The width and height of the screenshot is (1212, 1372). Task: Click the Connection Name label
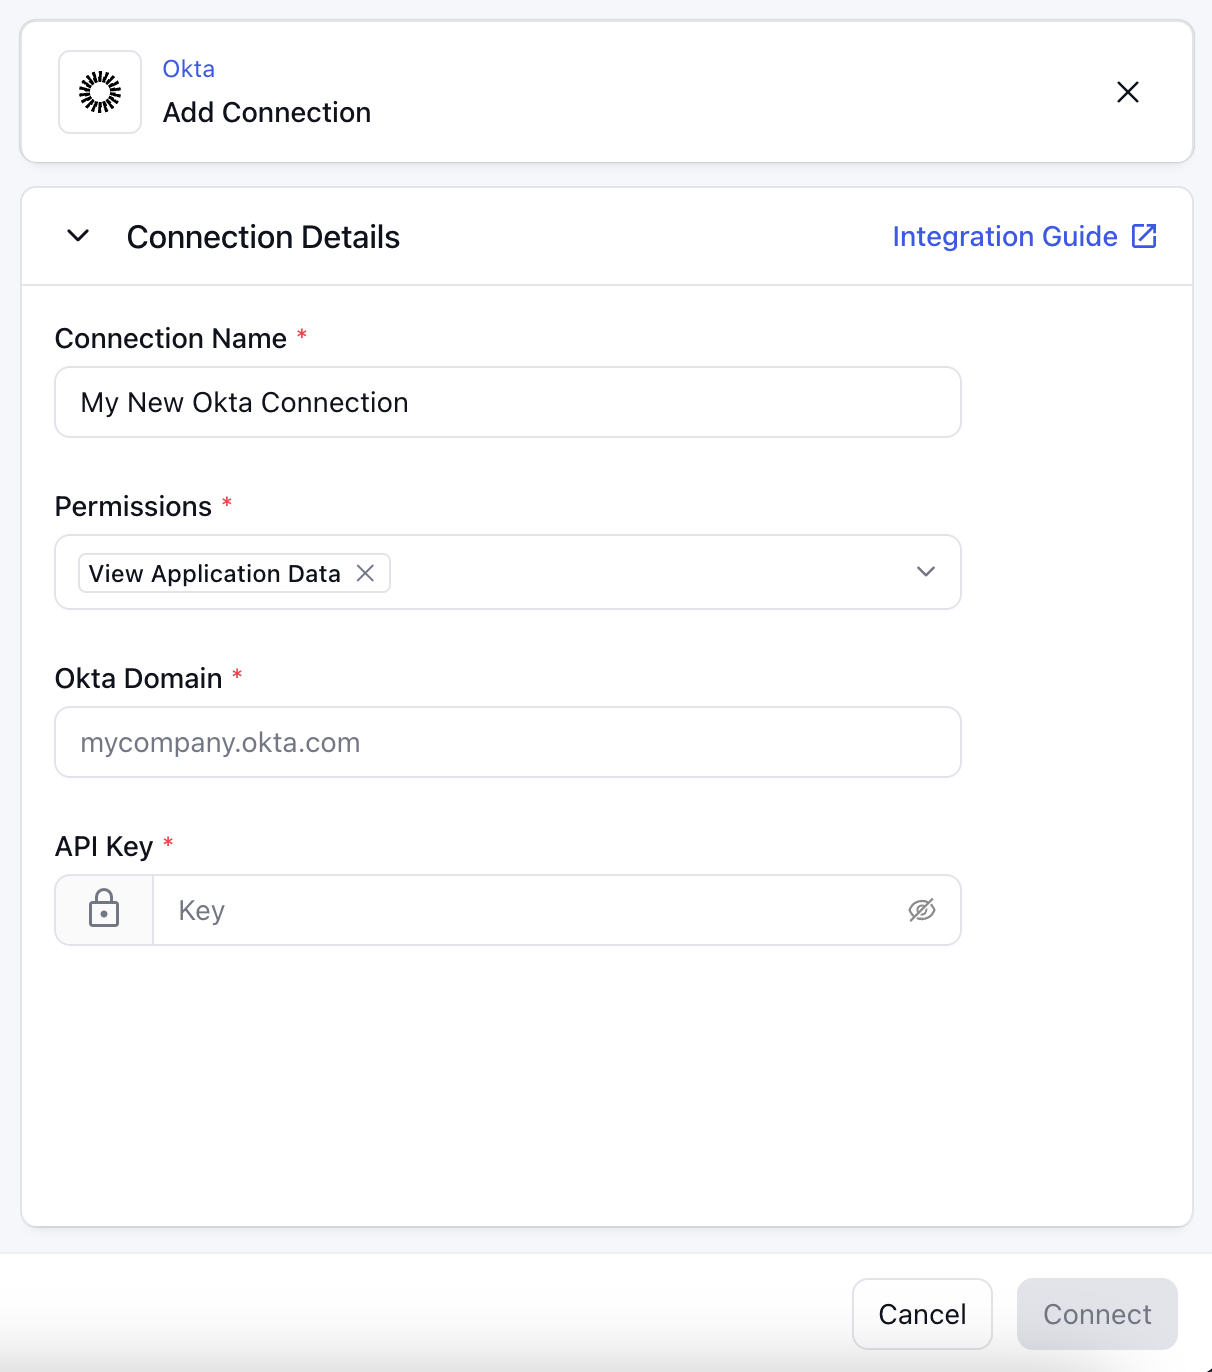click(x=171, y=339)
